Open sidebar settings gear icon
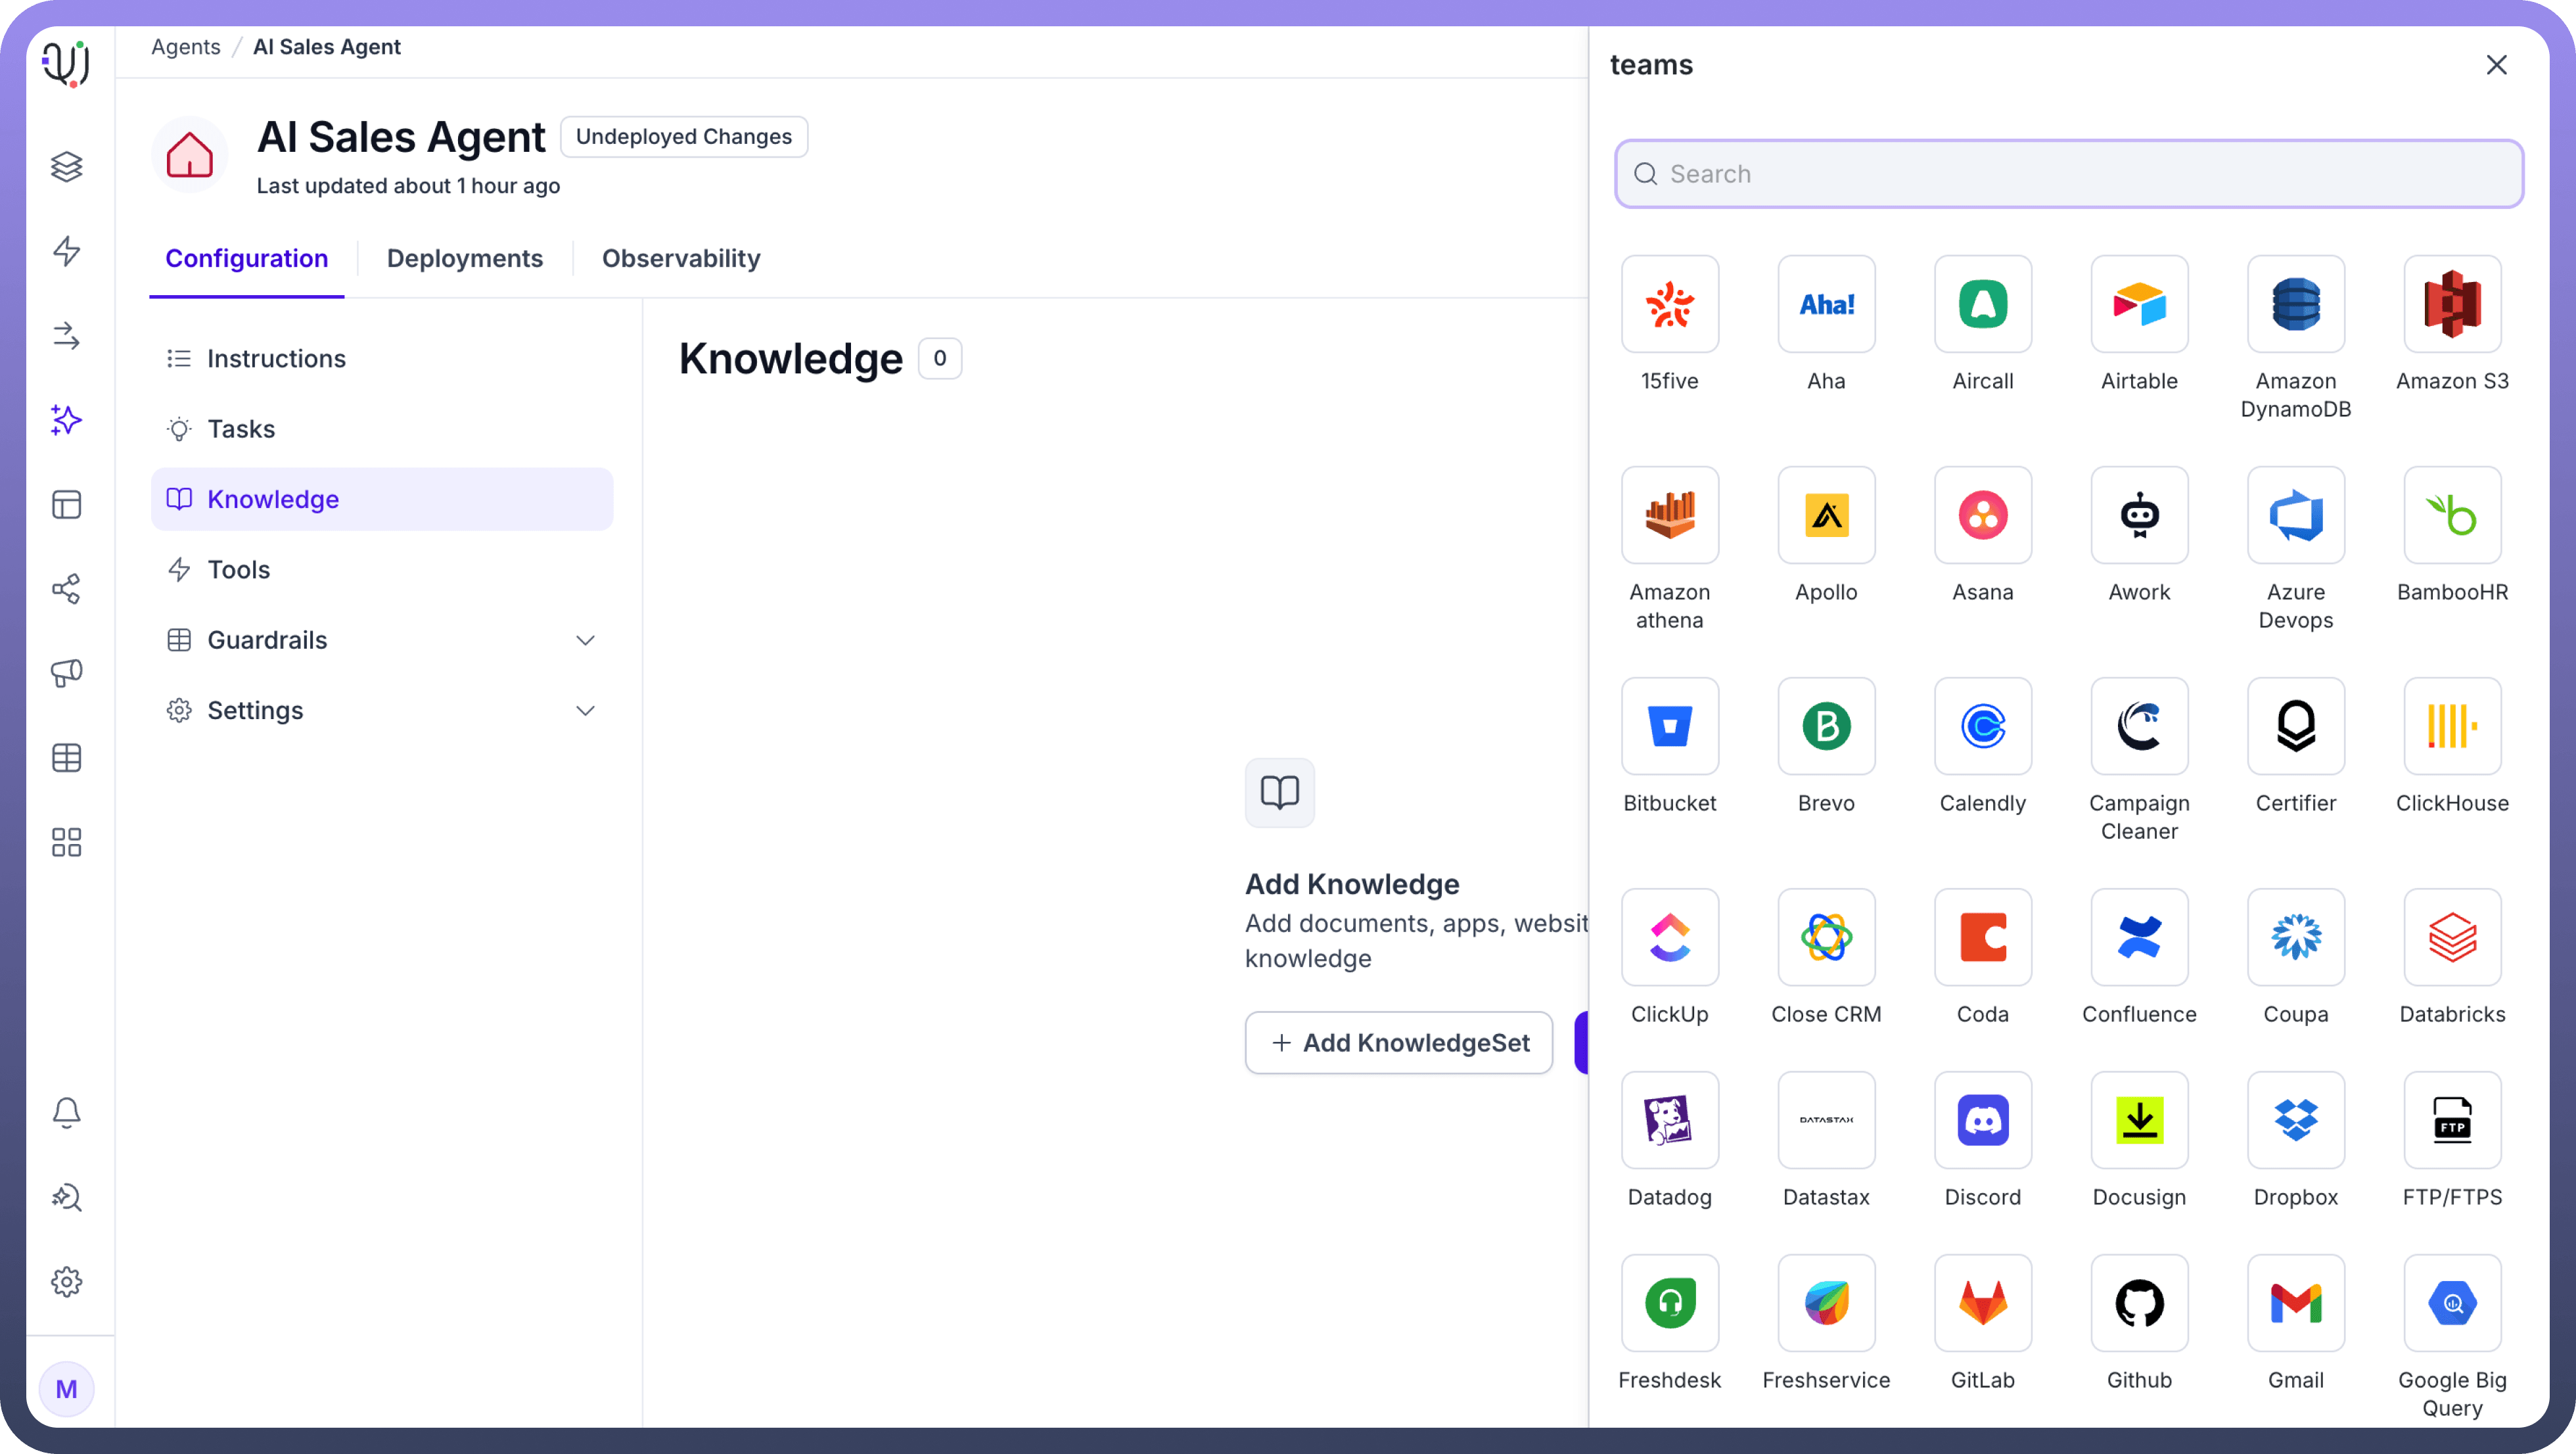This screenshot has width=2576, height=1454. coord(66,1281)
